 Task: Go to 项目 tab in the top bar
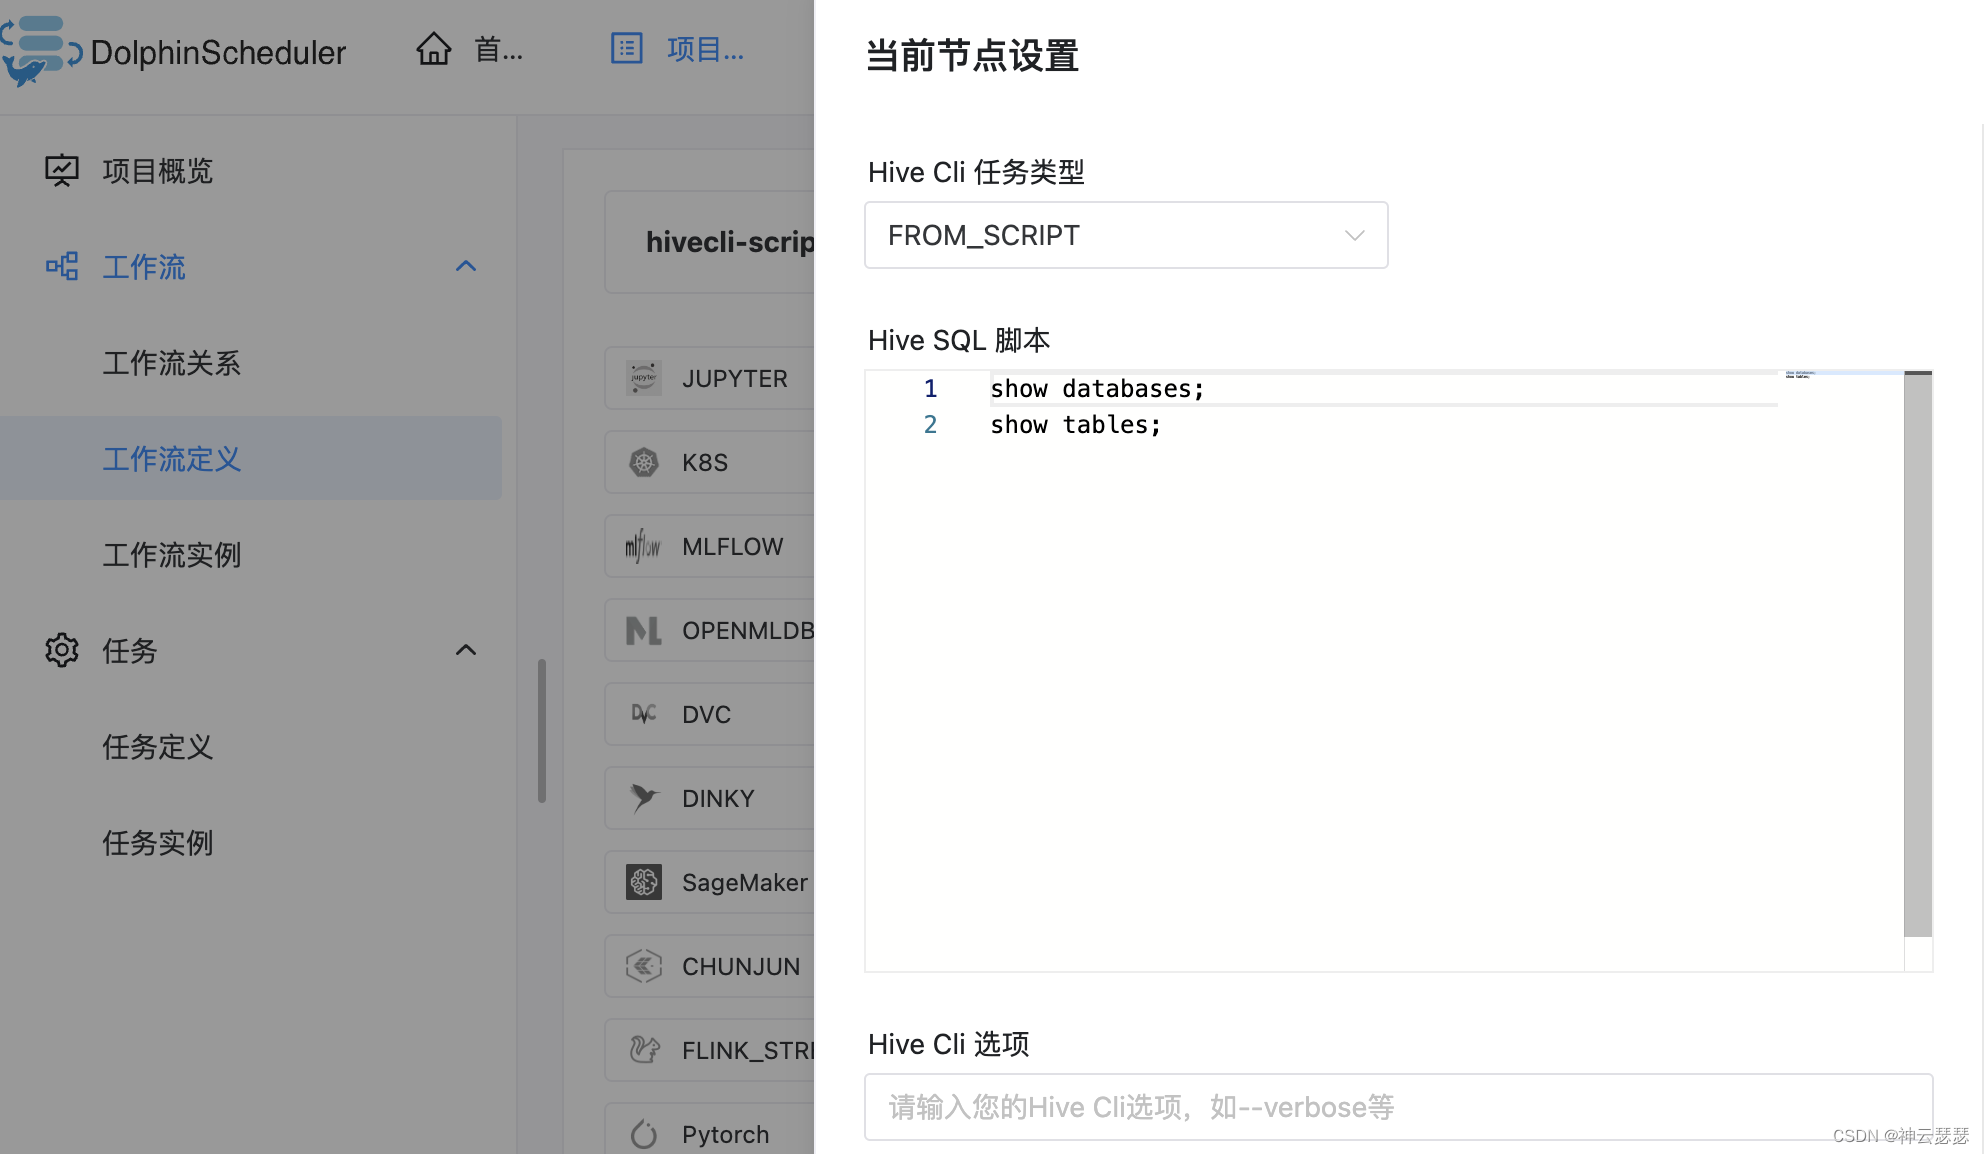[705, 49]
